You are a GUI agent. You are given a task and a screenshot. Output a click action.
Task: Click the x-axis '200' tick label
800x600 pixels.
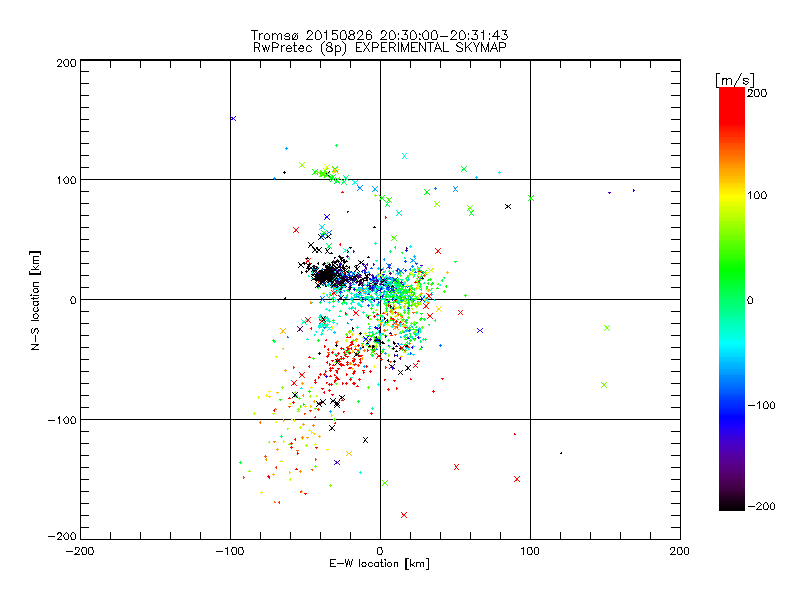click(x=680, y=551)
